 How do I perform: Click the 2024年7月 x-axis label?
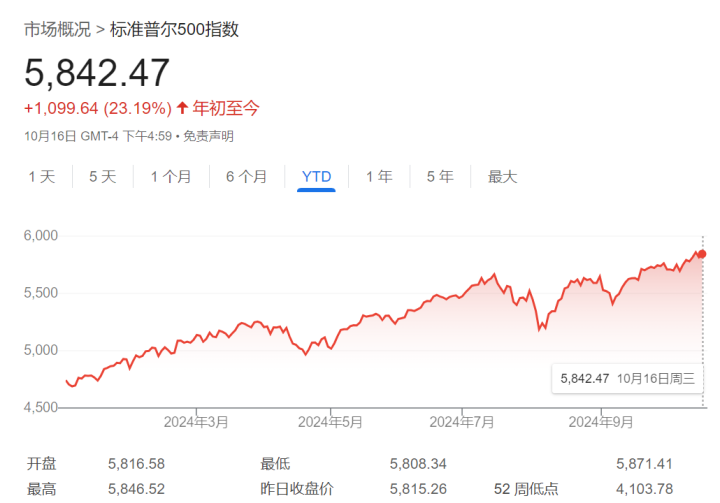[462, 422]
